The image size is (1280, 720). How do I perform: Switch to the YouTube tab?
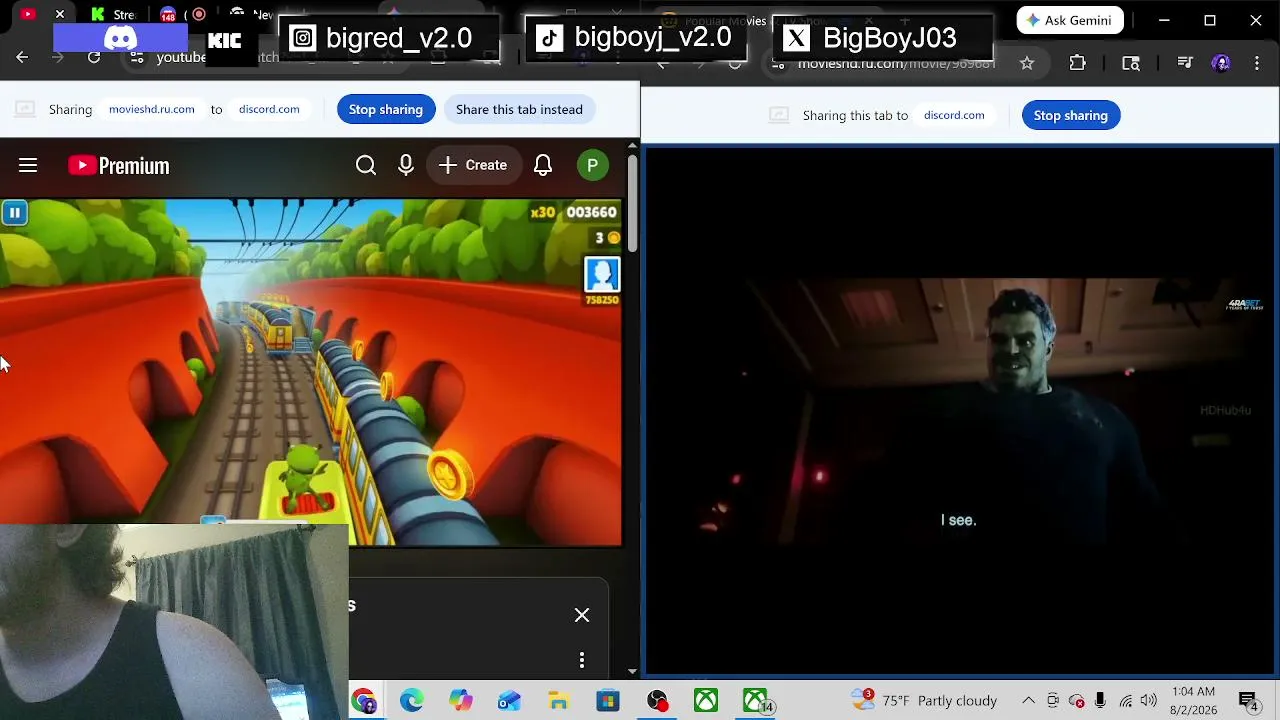tap(28, 14)
